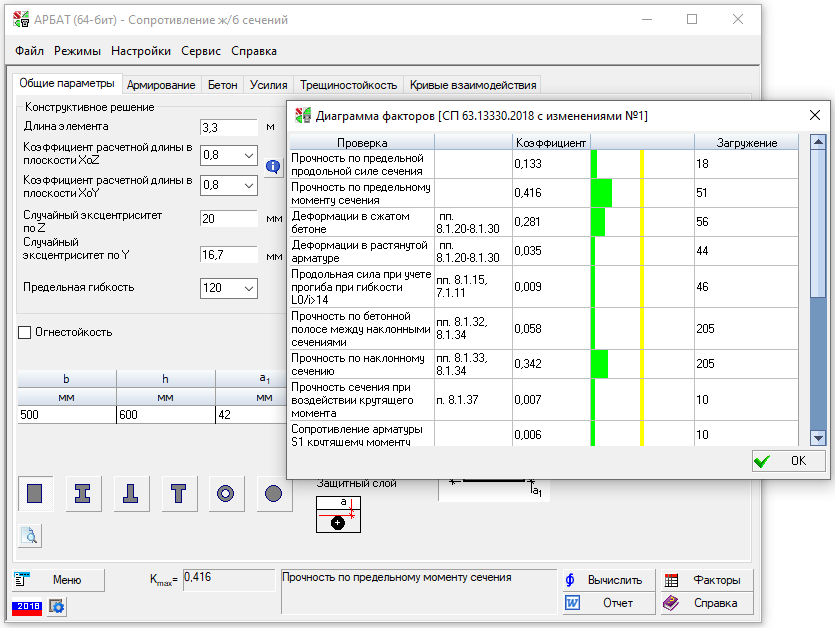The image size is (835, 628).
Task: Open the gear settings icon at bottom left
Action: tap(56, 606)
